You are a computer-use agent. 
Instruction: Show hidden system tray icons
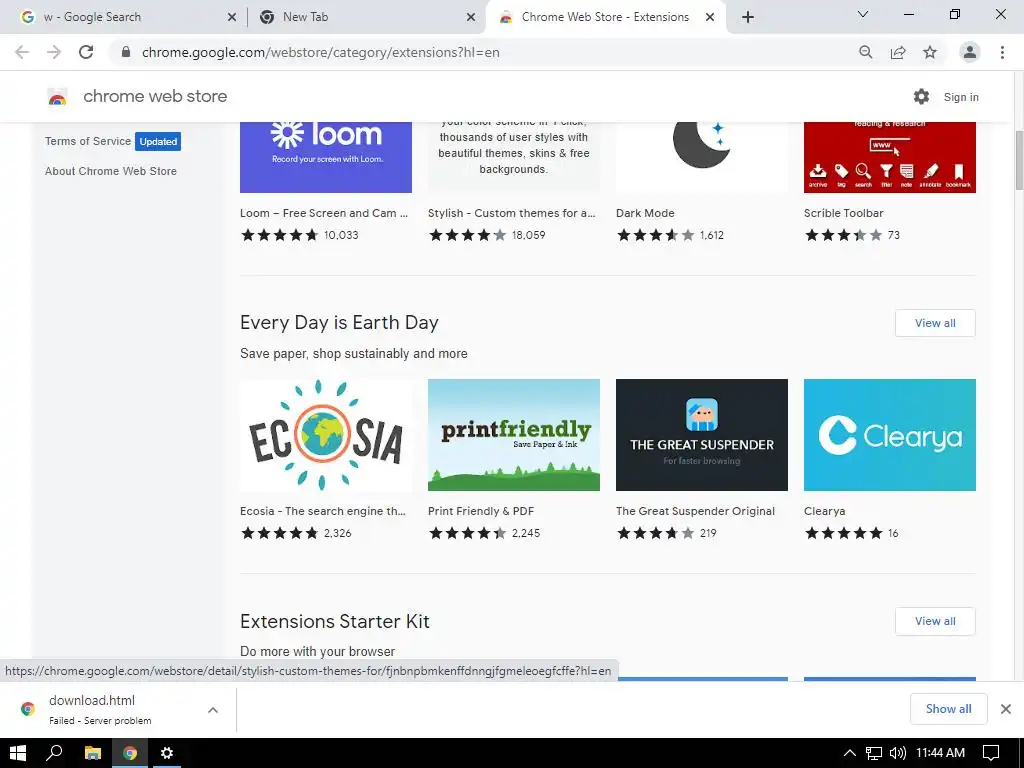[850, 753]
